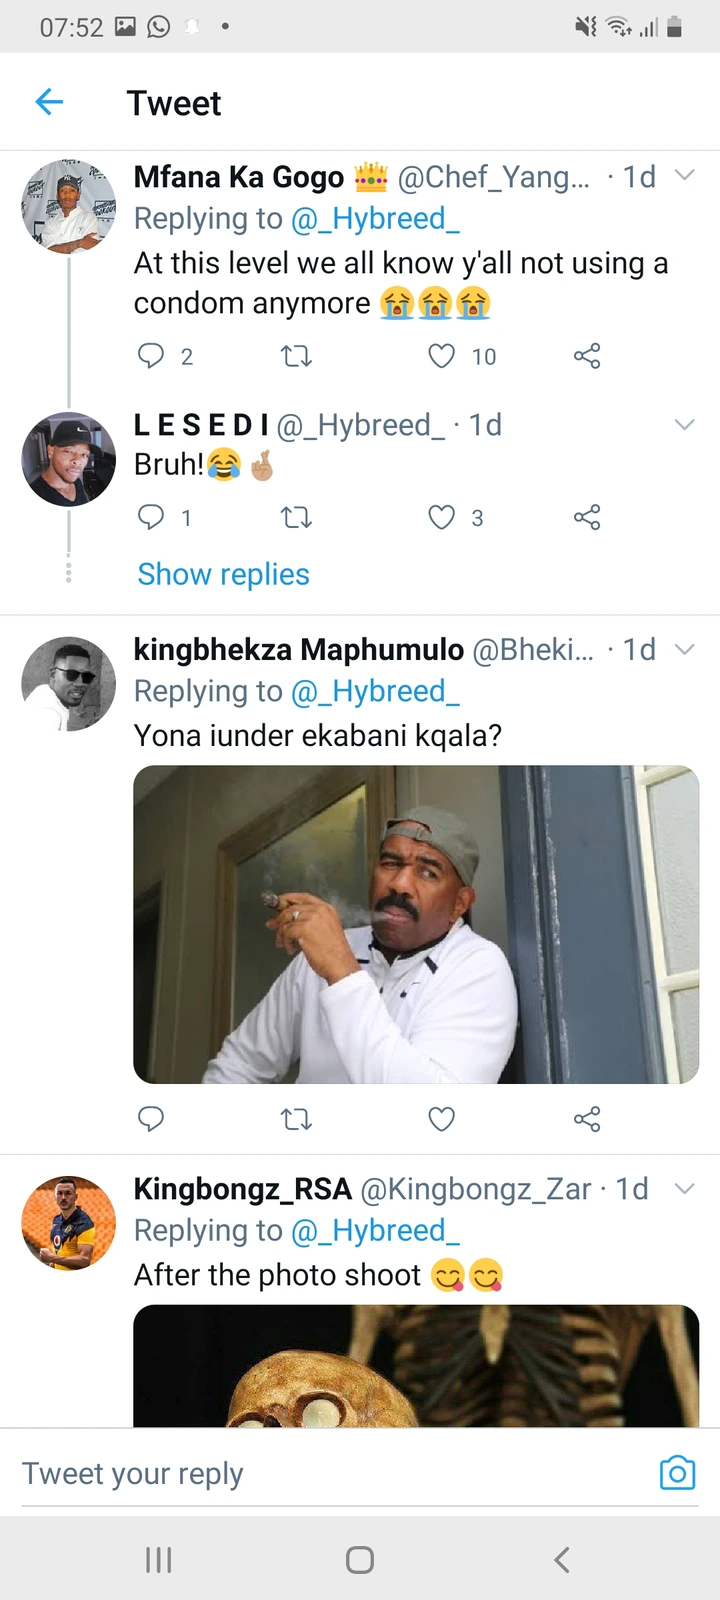
Task: Tap the back arrow in the Tweet header
Action: tap(49, 102)
